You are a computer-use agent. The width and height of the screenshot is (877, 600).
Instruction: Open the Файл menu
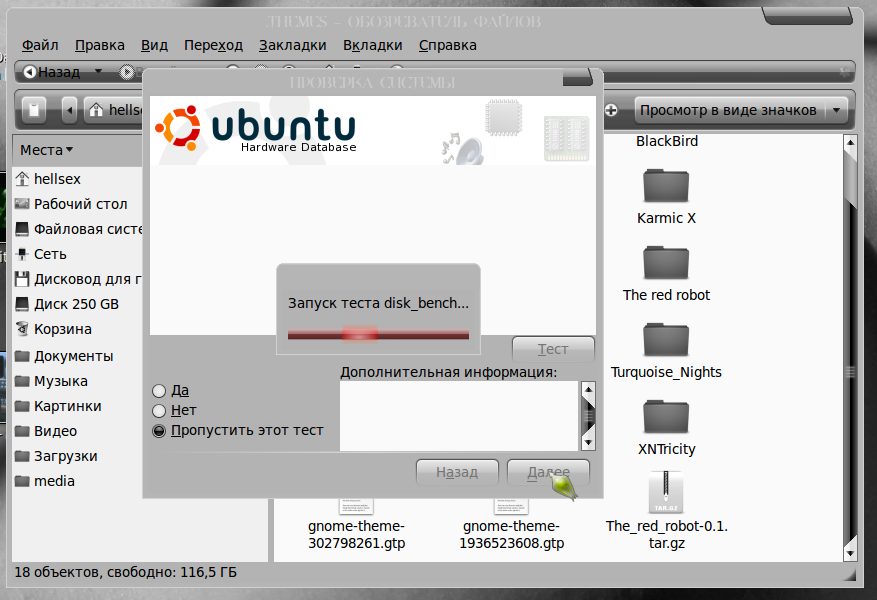coord(40,45)
